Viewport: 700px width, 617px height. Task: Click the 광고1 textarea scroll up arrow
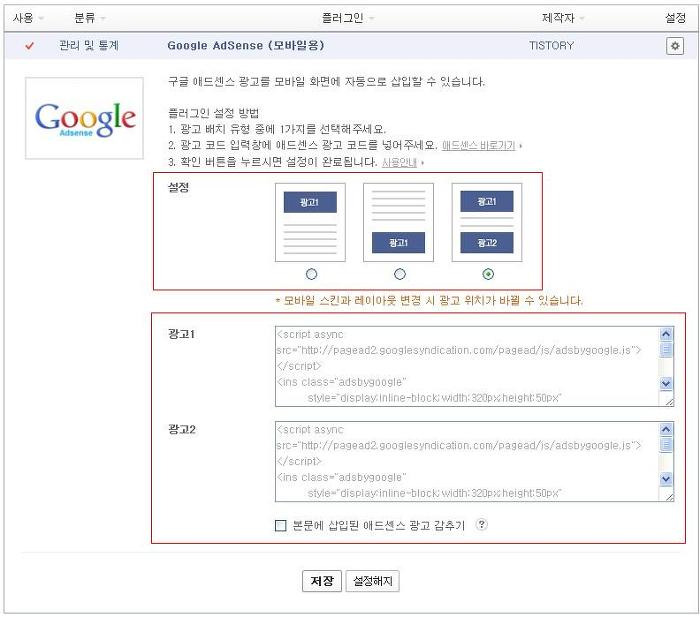click(666, 334)
